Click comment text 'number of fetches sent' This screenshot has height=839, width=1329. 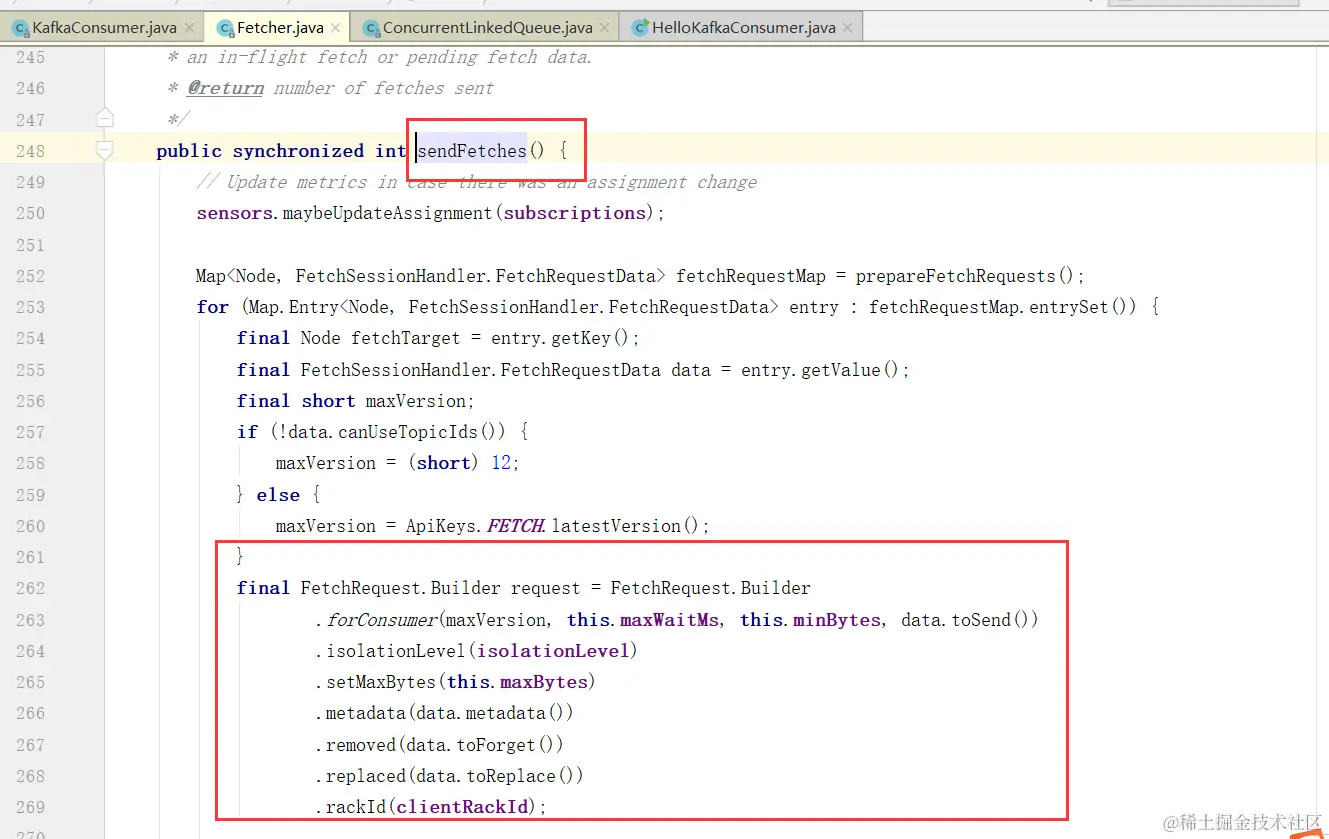pyautogui.click(x=384, y=88)
